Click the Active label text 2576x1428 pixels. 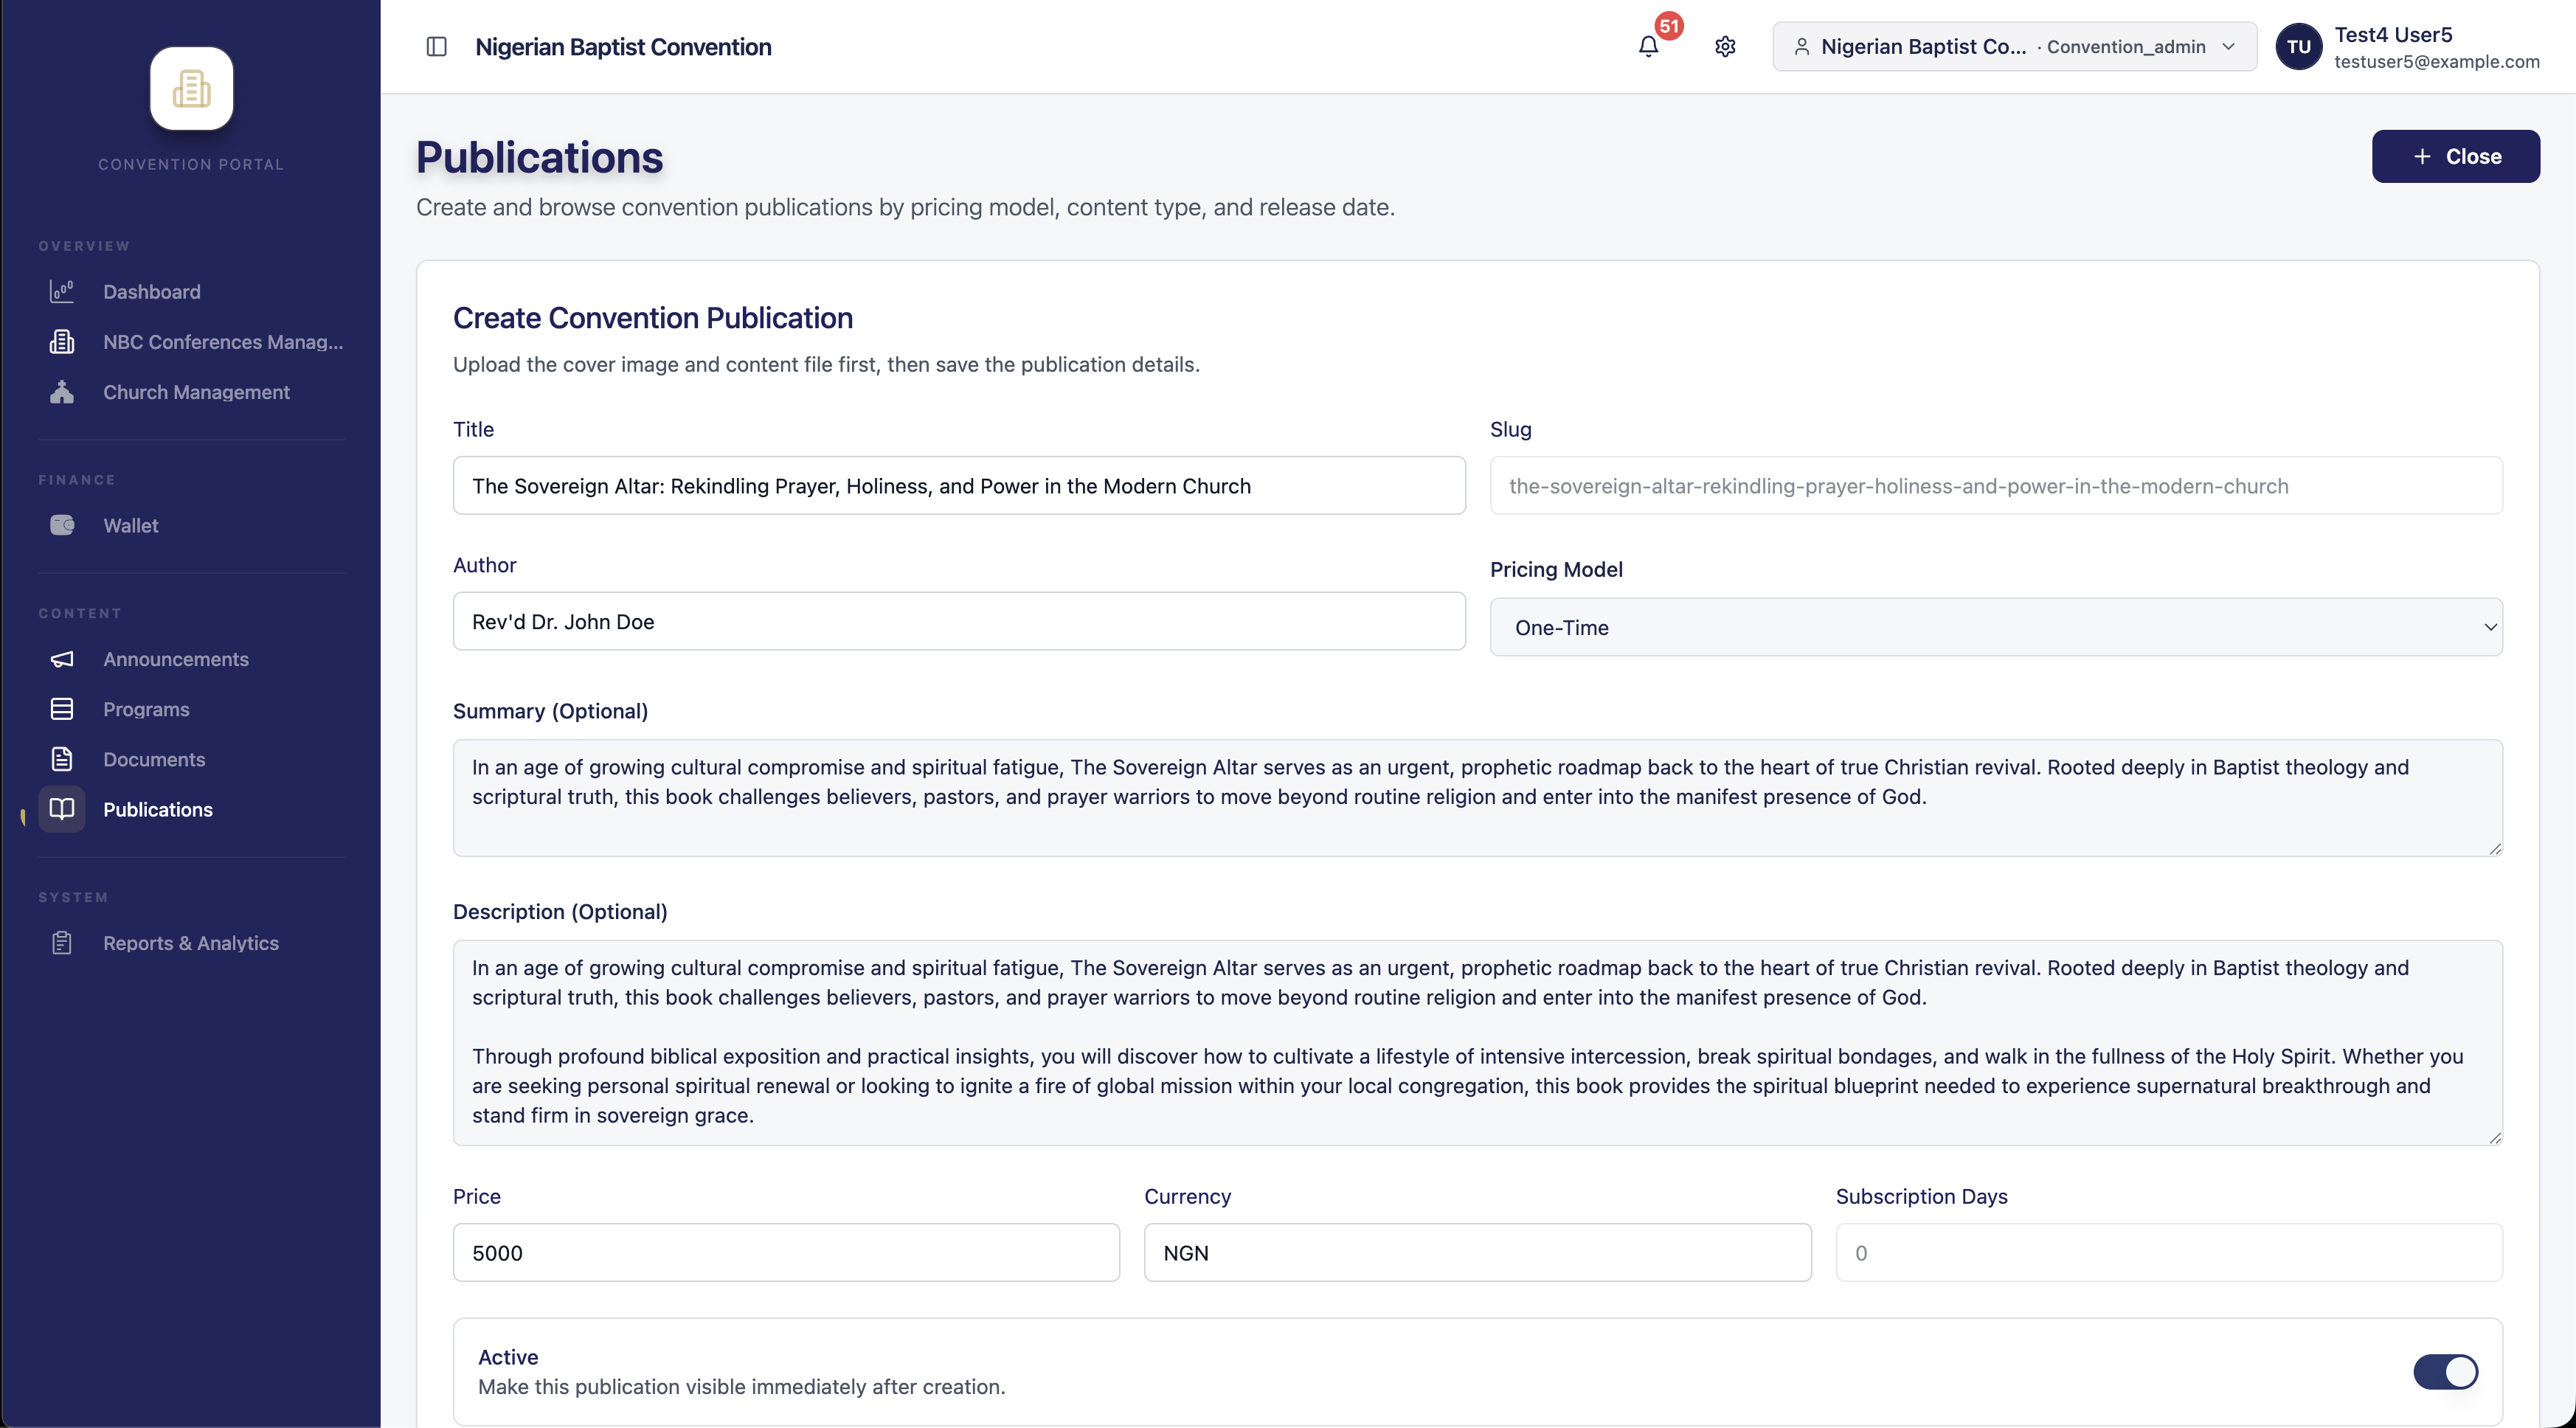pyautogui.click(x=508, y=1357)
